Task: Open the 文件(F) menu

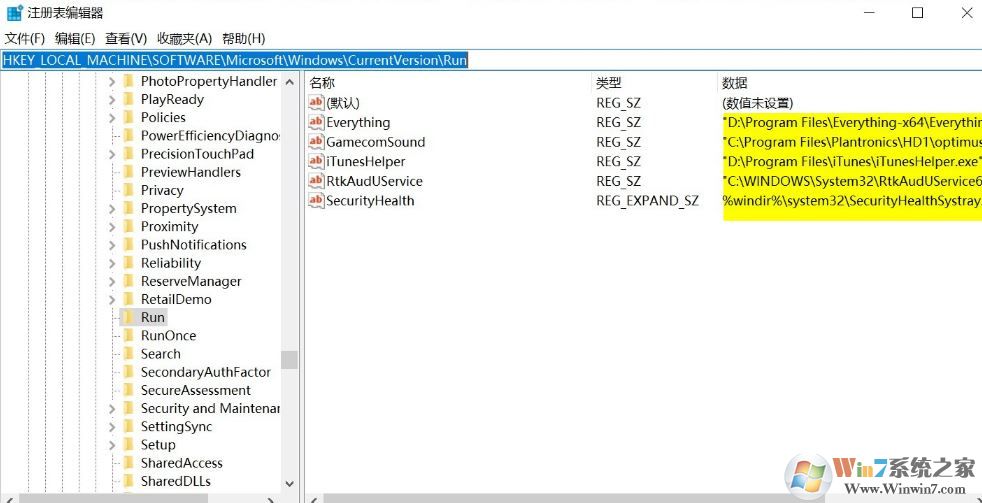Action: point(24,38)
